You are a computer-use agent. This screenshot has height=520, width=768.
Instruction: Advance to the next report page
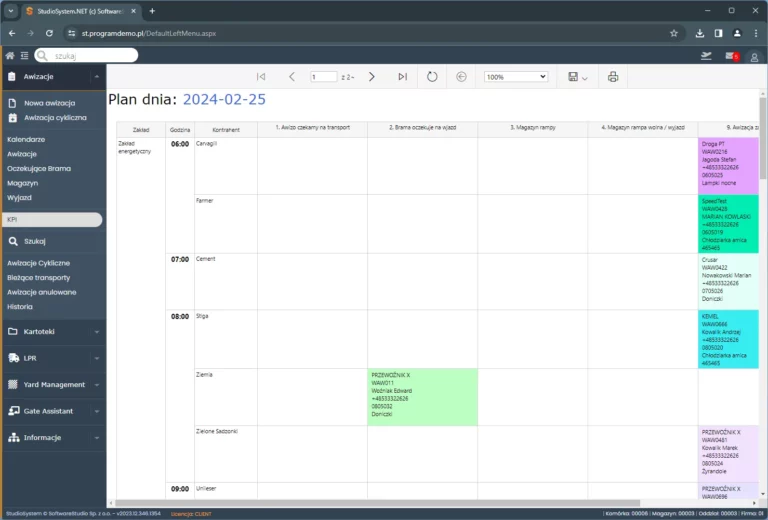click(371, 77)
